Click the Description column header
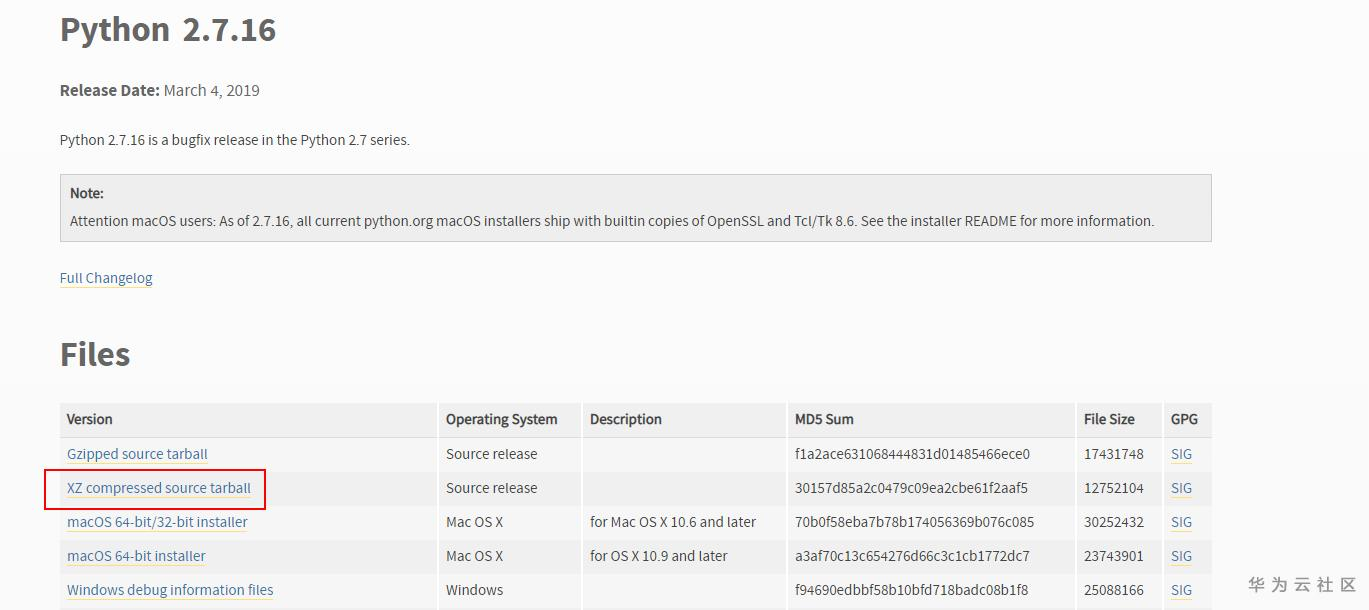The height and width of the screenshot is (610, 1369). click(x=625, y=419)
